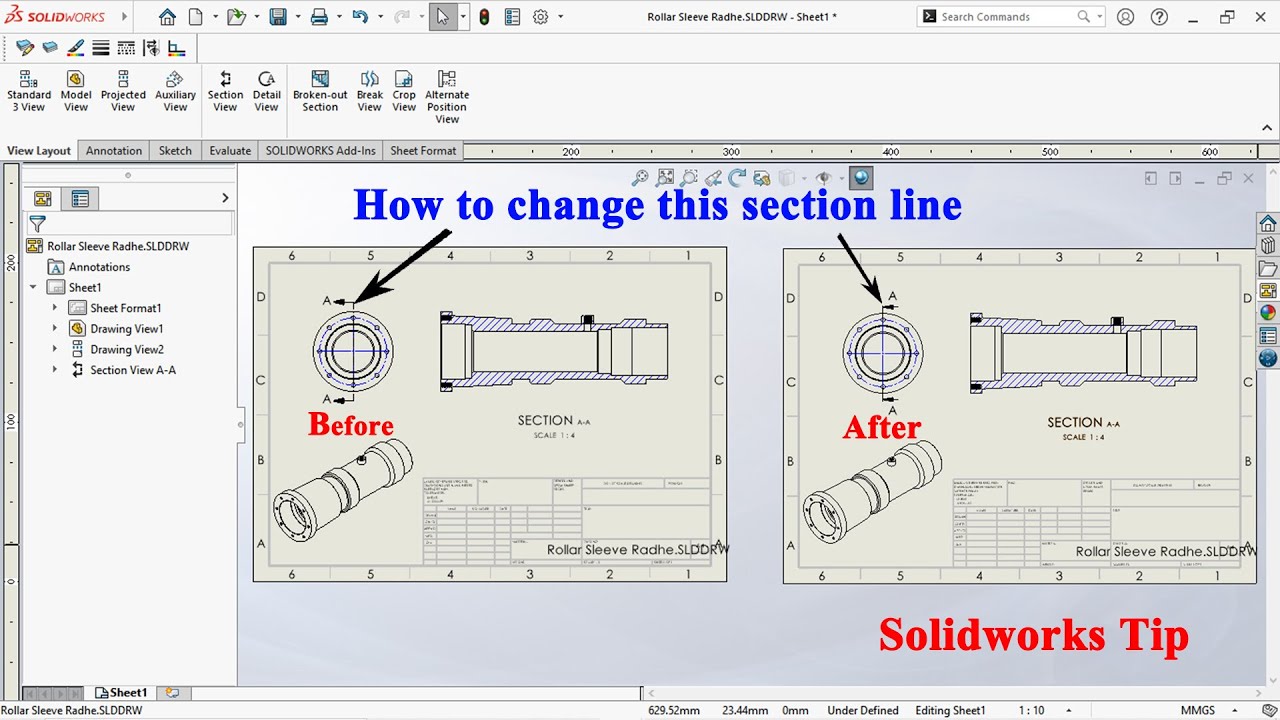
Task: Select the Sheet1 tab at bottom
Action: point(121,692)
